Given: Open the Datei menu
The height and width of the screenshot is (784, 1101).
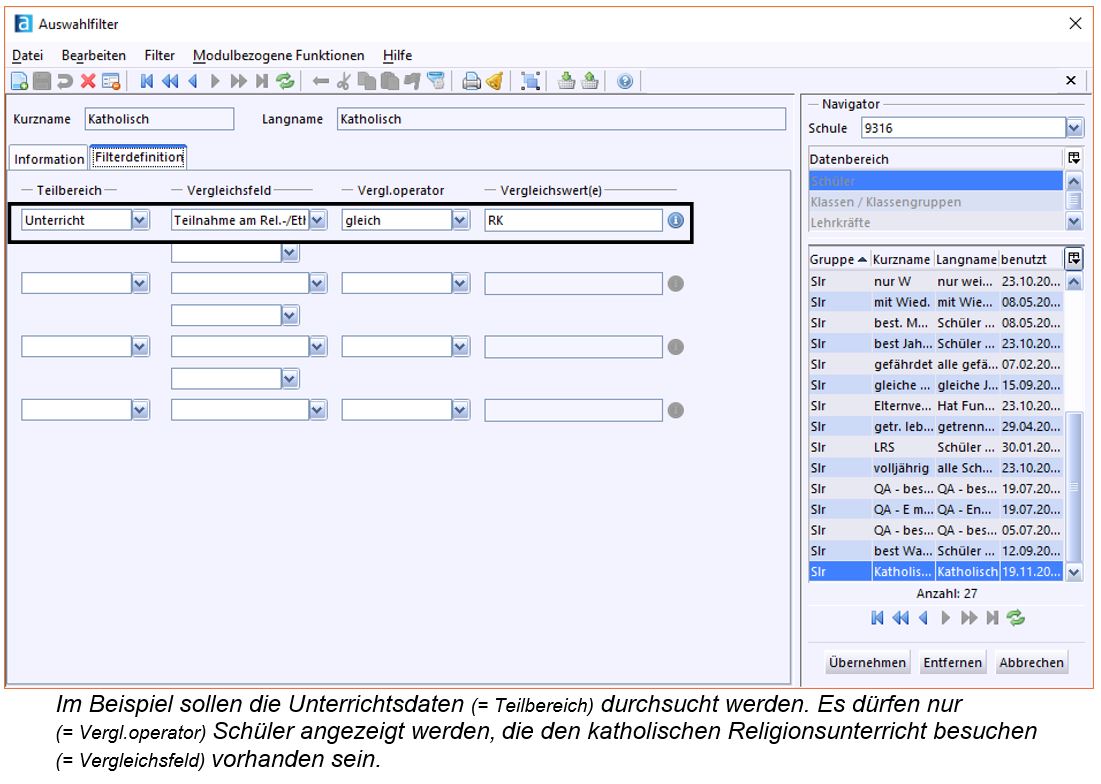Looking at the screenshot, I should 27,55.
